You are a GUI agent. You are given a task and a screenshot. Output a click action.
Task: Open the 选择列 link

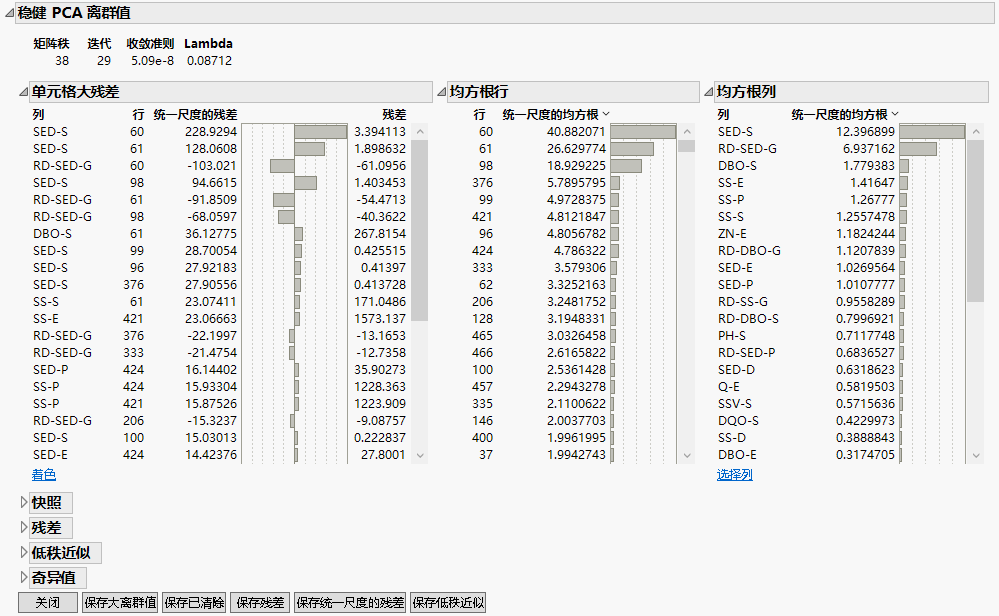pyautogui.click(x=735, y=475)
